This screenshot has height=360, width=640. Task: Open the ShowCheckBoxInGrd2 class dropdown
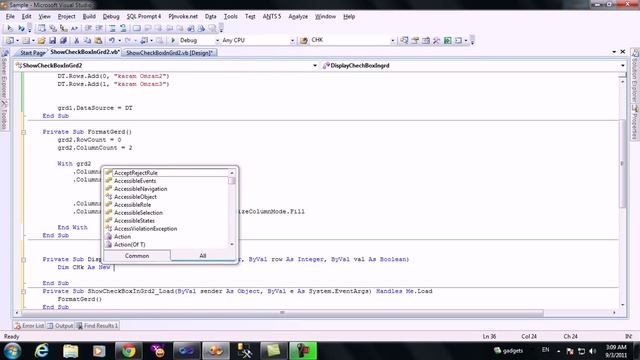click(x=315, y=65)
